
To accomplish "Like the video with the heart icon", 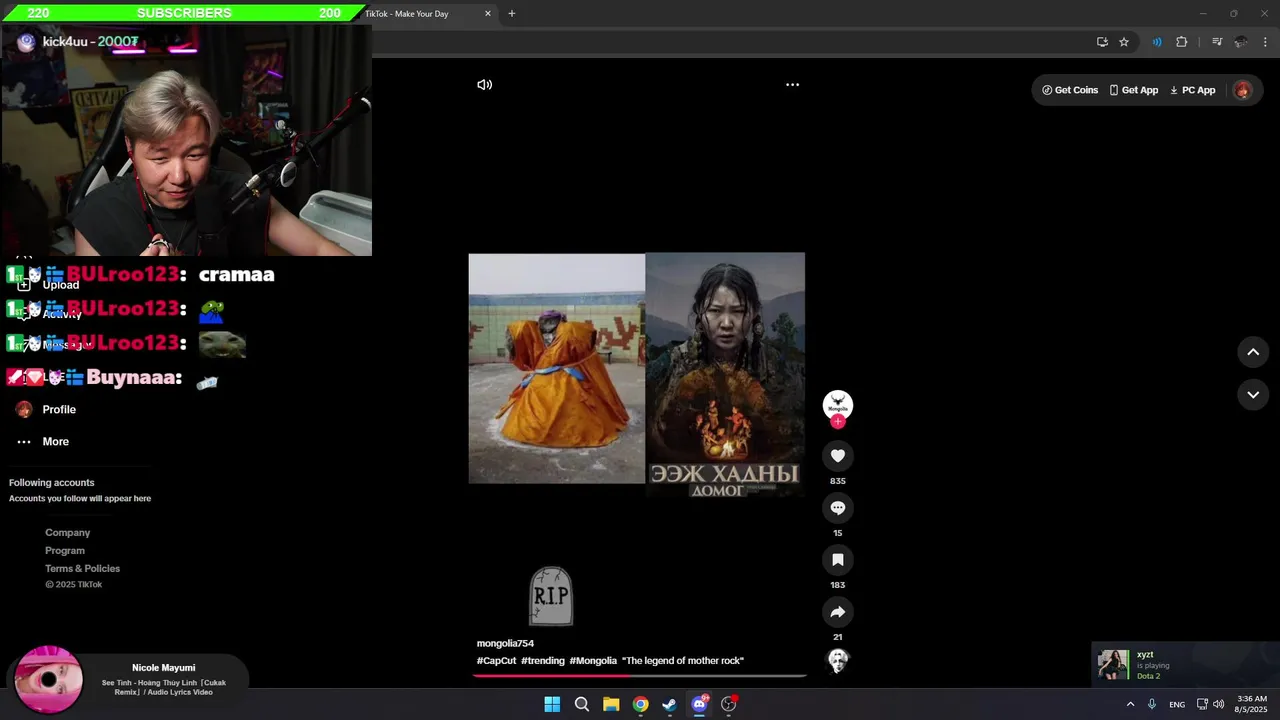I will point(838,456).
